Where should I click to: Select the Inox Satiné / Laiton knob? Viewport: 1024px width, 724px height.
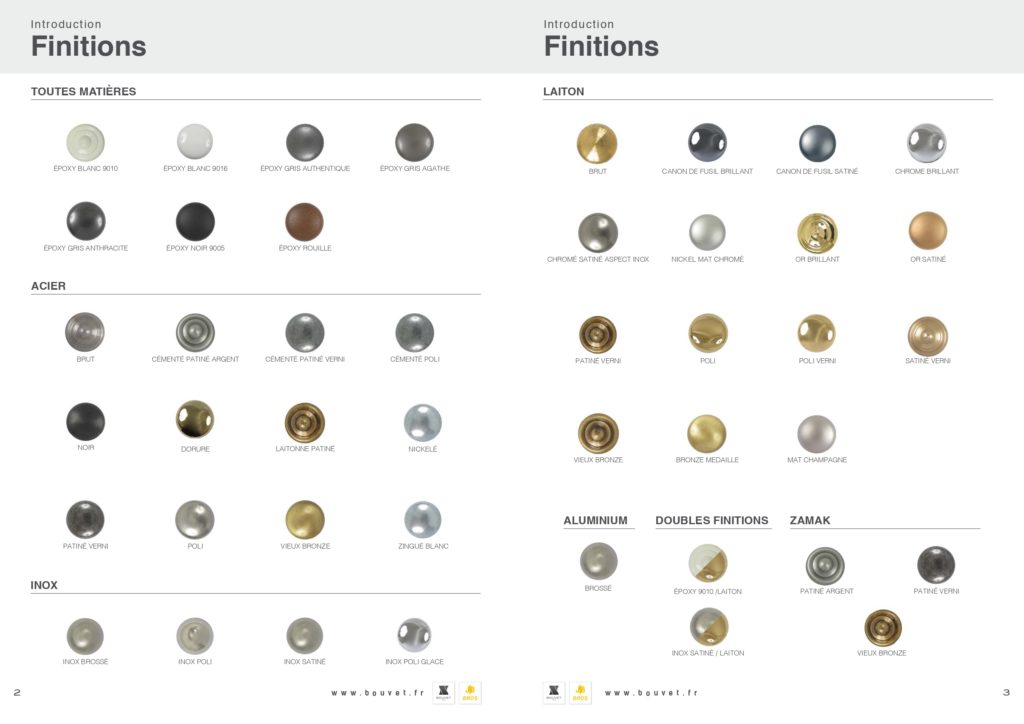709,626
